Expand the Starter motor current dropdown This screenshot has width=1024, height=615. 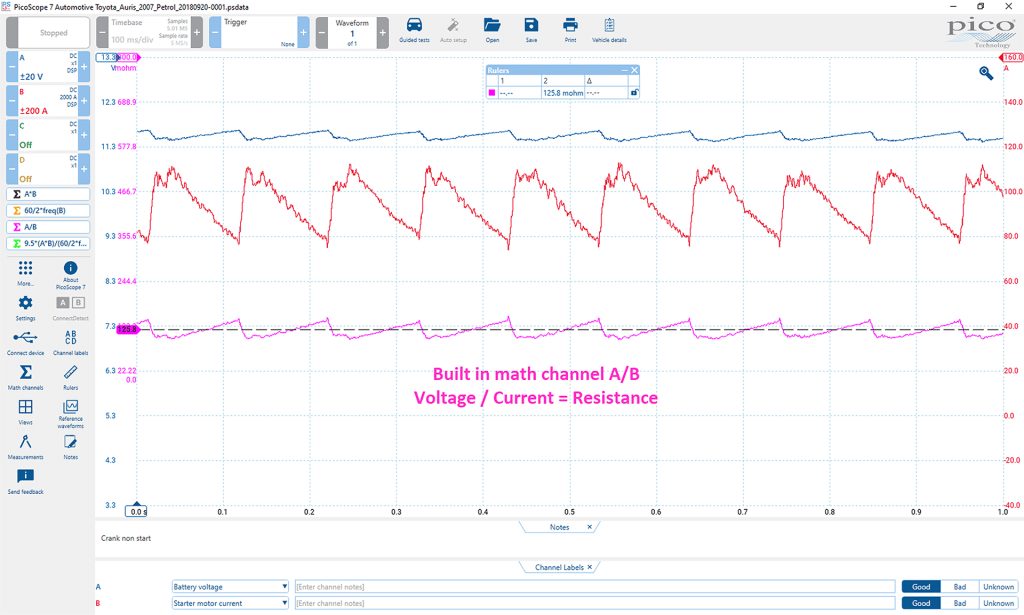pyautogui.click(x=285, y=603)
